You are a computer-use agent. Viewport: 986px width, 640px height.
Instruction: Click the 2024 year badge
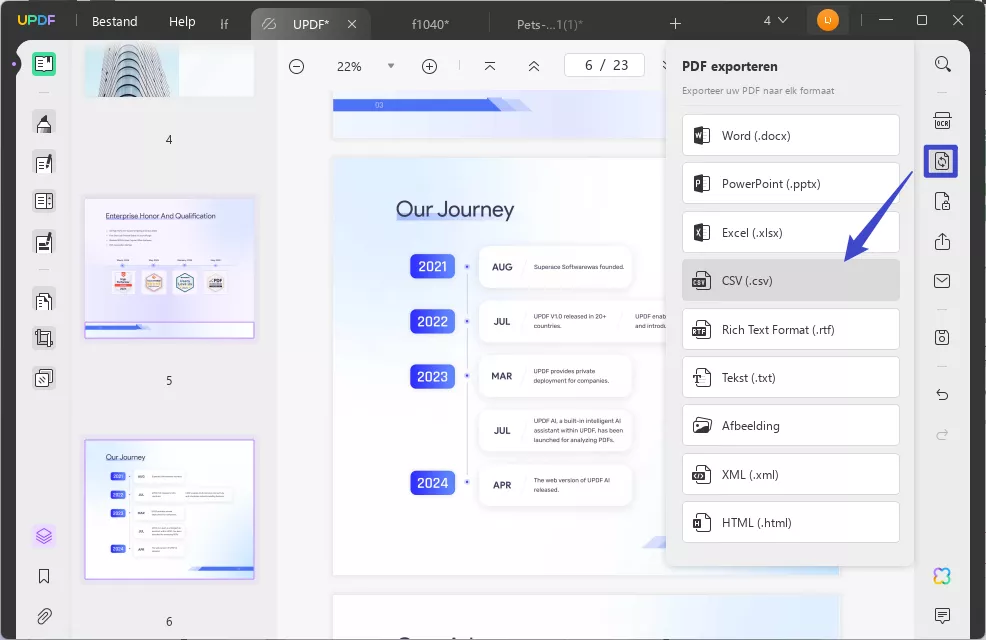432,483
